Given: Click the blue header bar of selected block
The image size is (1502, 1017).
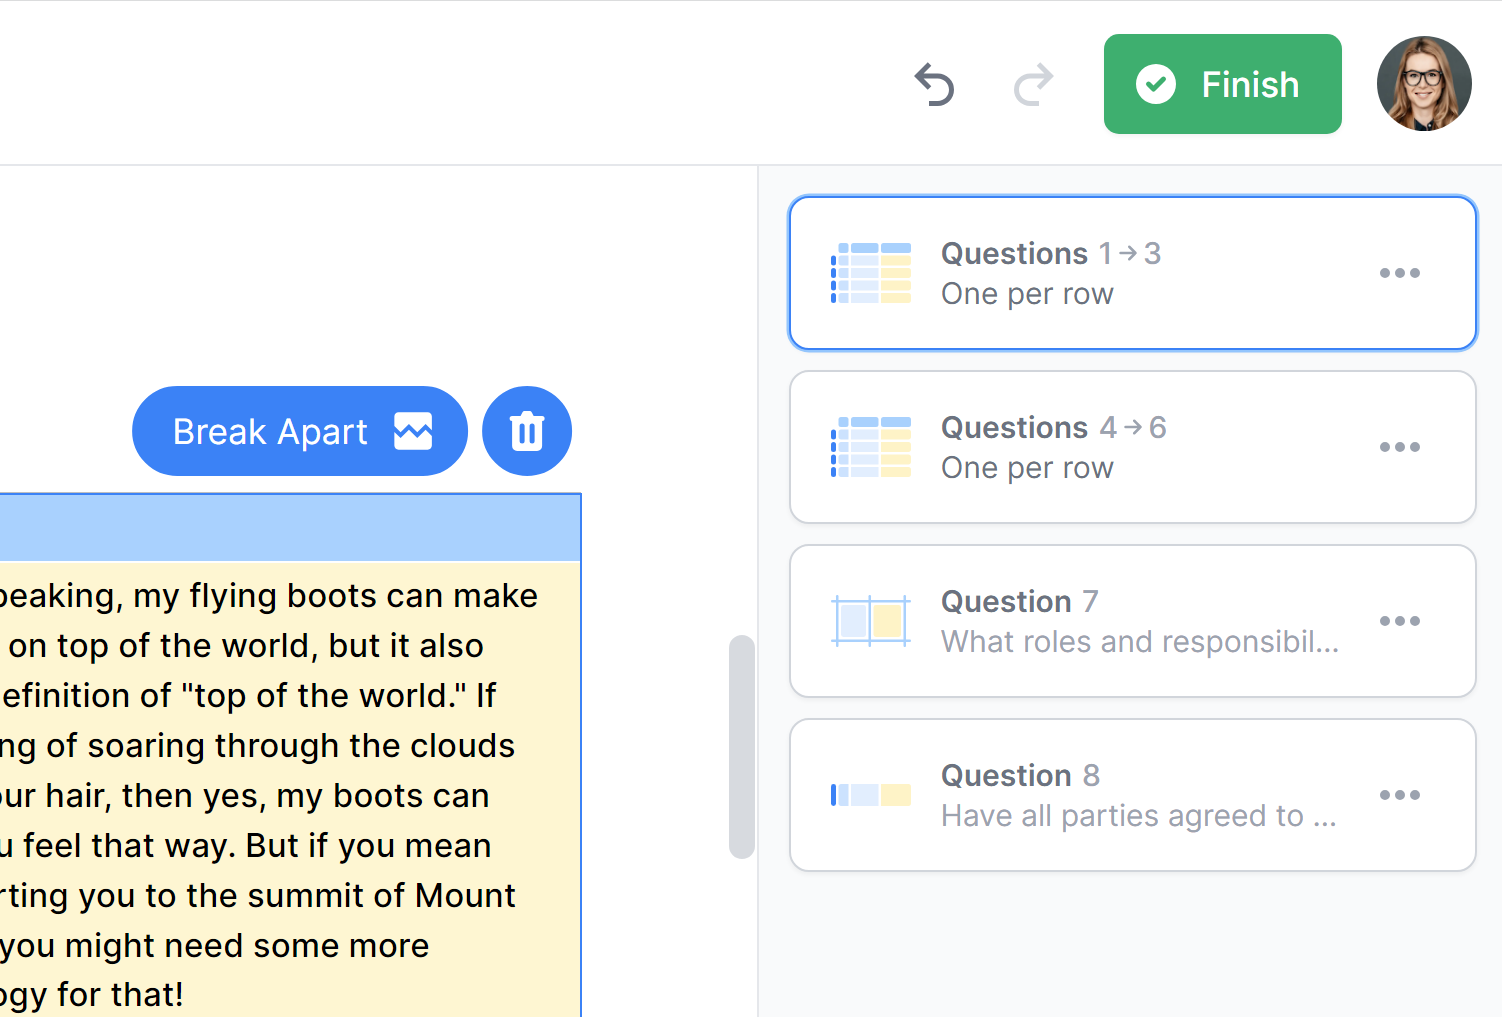Looking at the screenshot, I should pos(290,527).
